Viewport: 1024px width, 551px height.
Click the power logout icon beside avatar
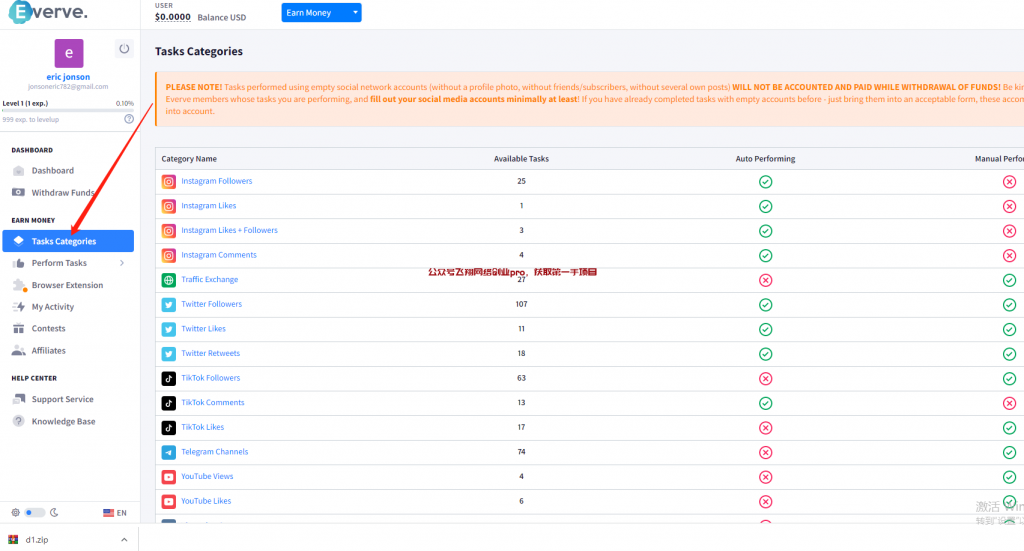pyautogui.click(x=124, y=48)
